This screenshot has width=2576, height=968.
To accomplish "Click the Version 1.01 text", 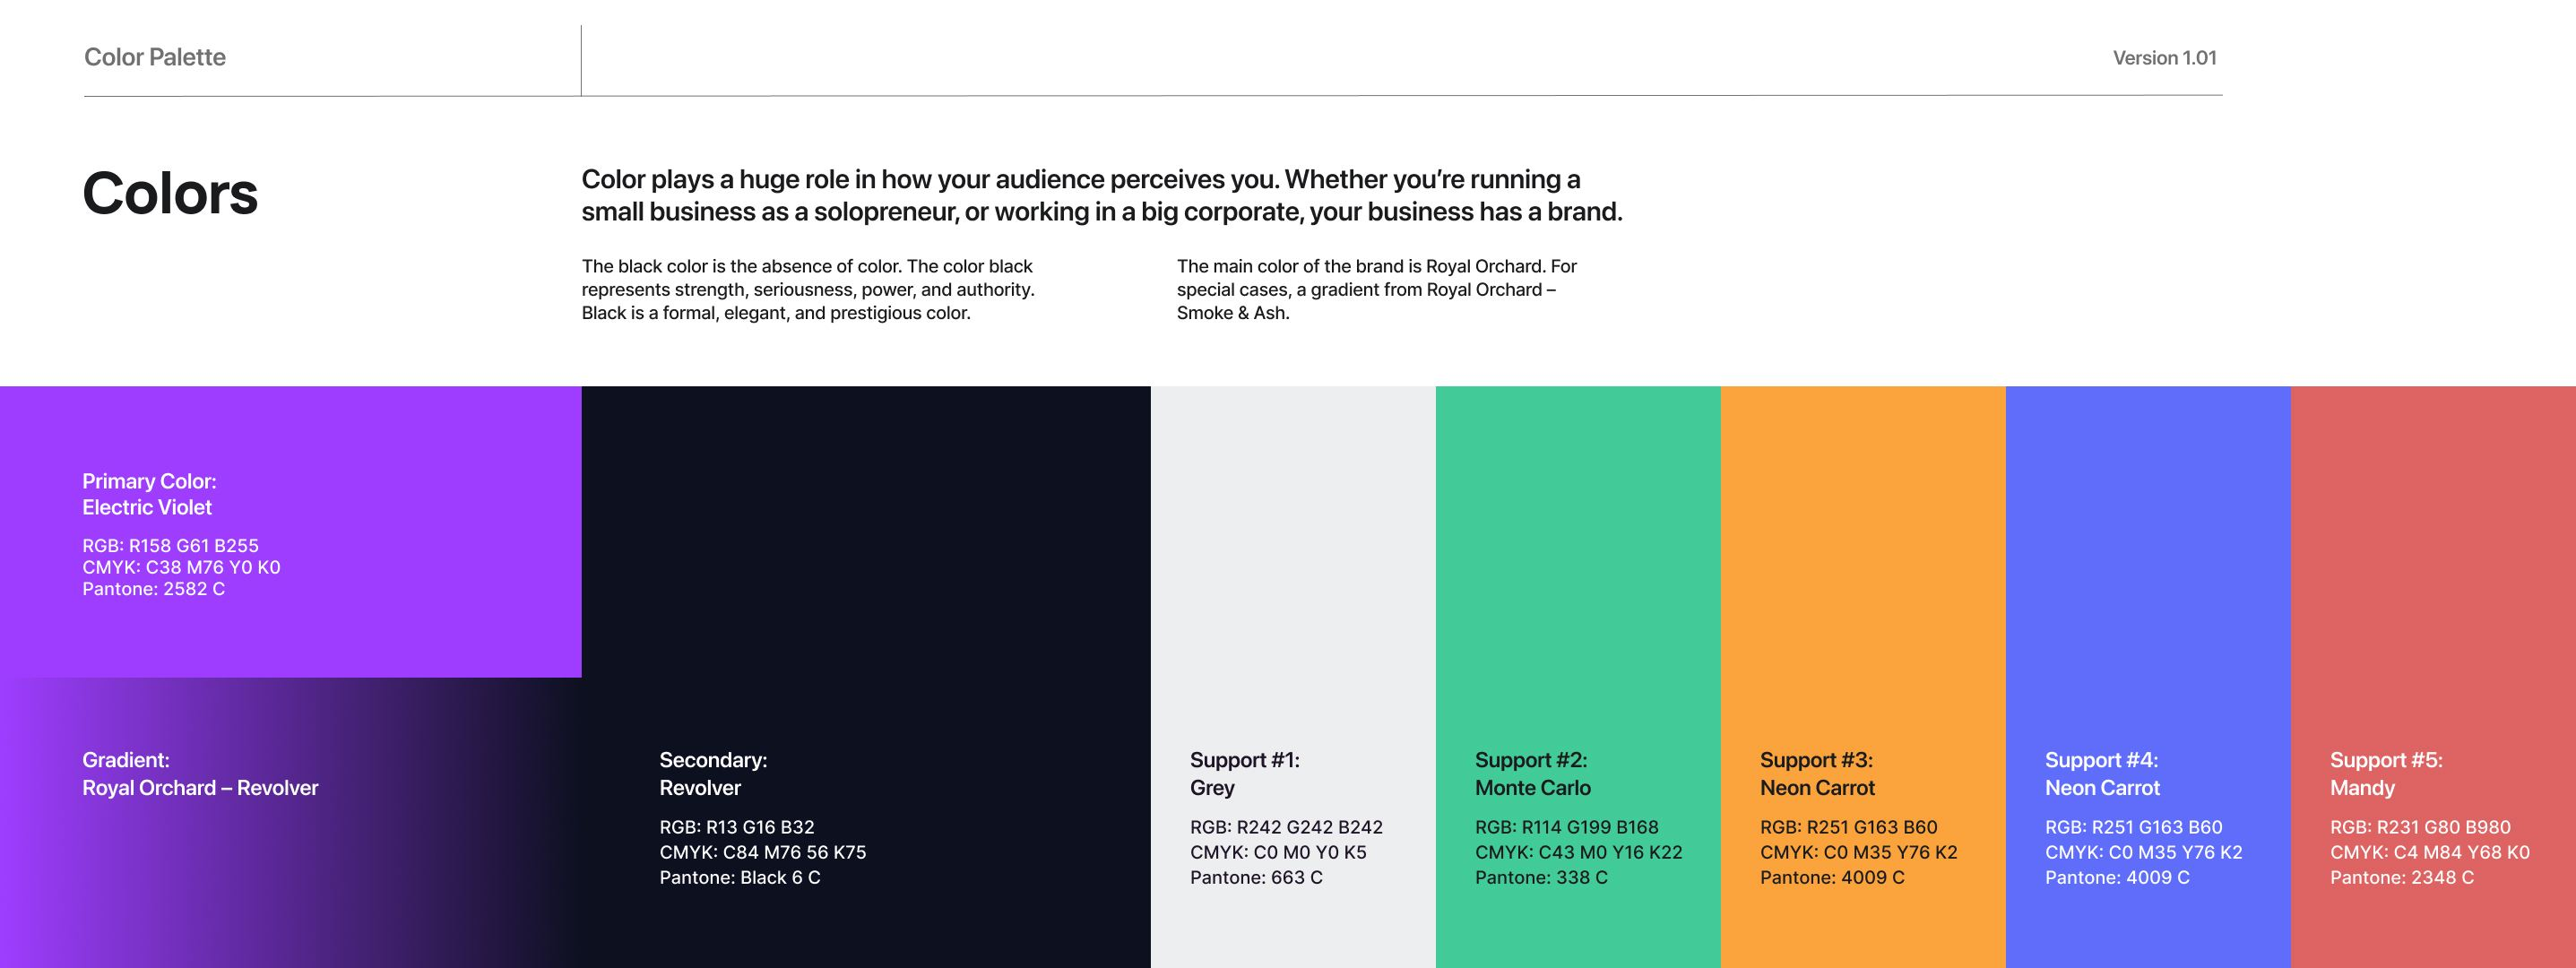I will click(2164, 58).
